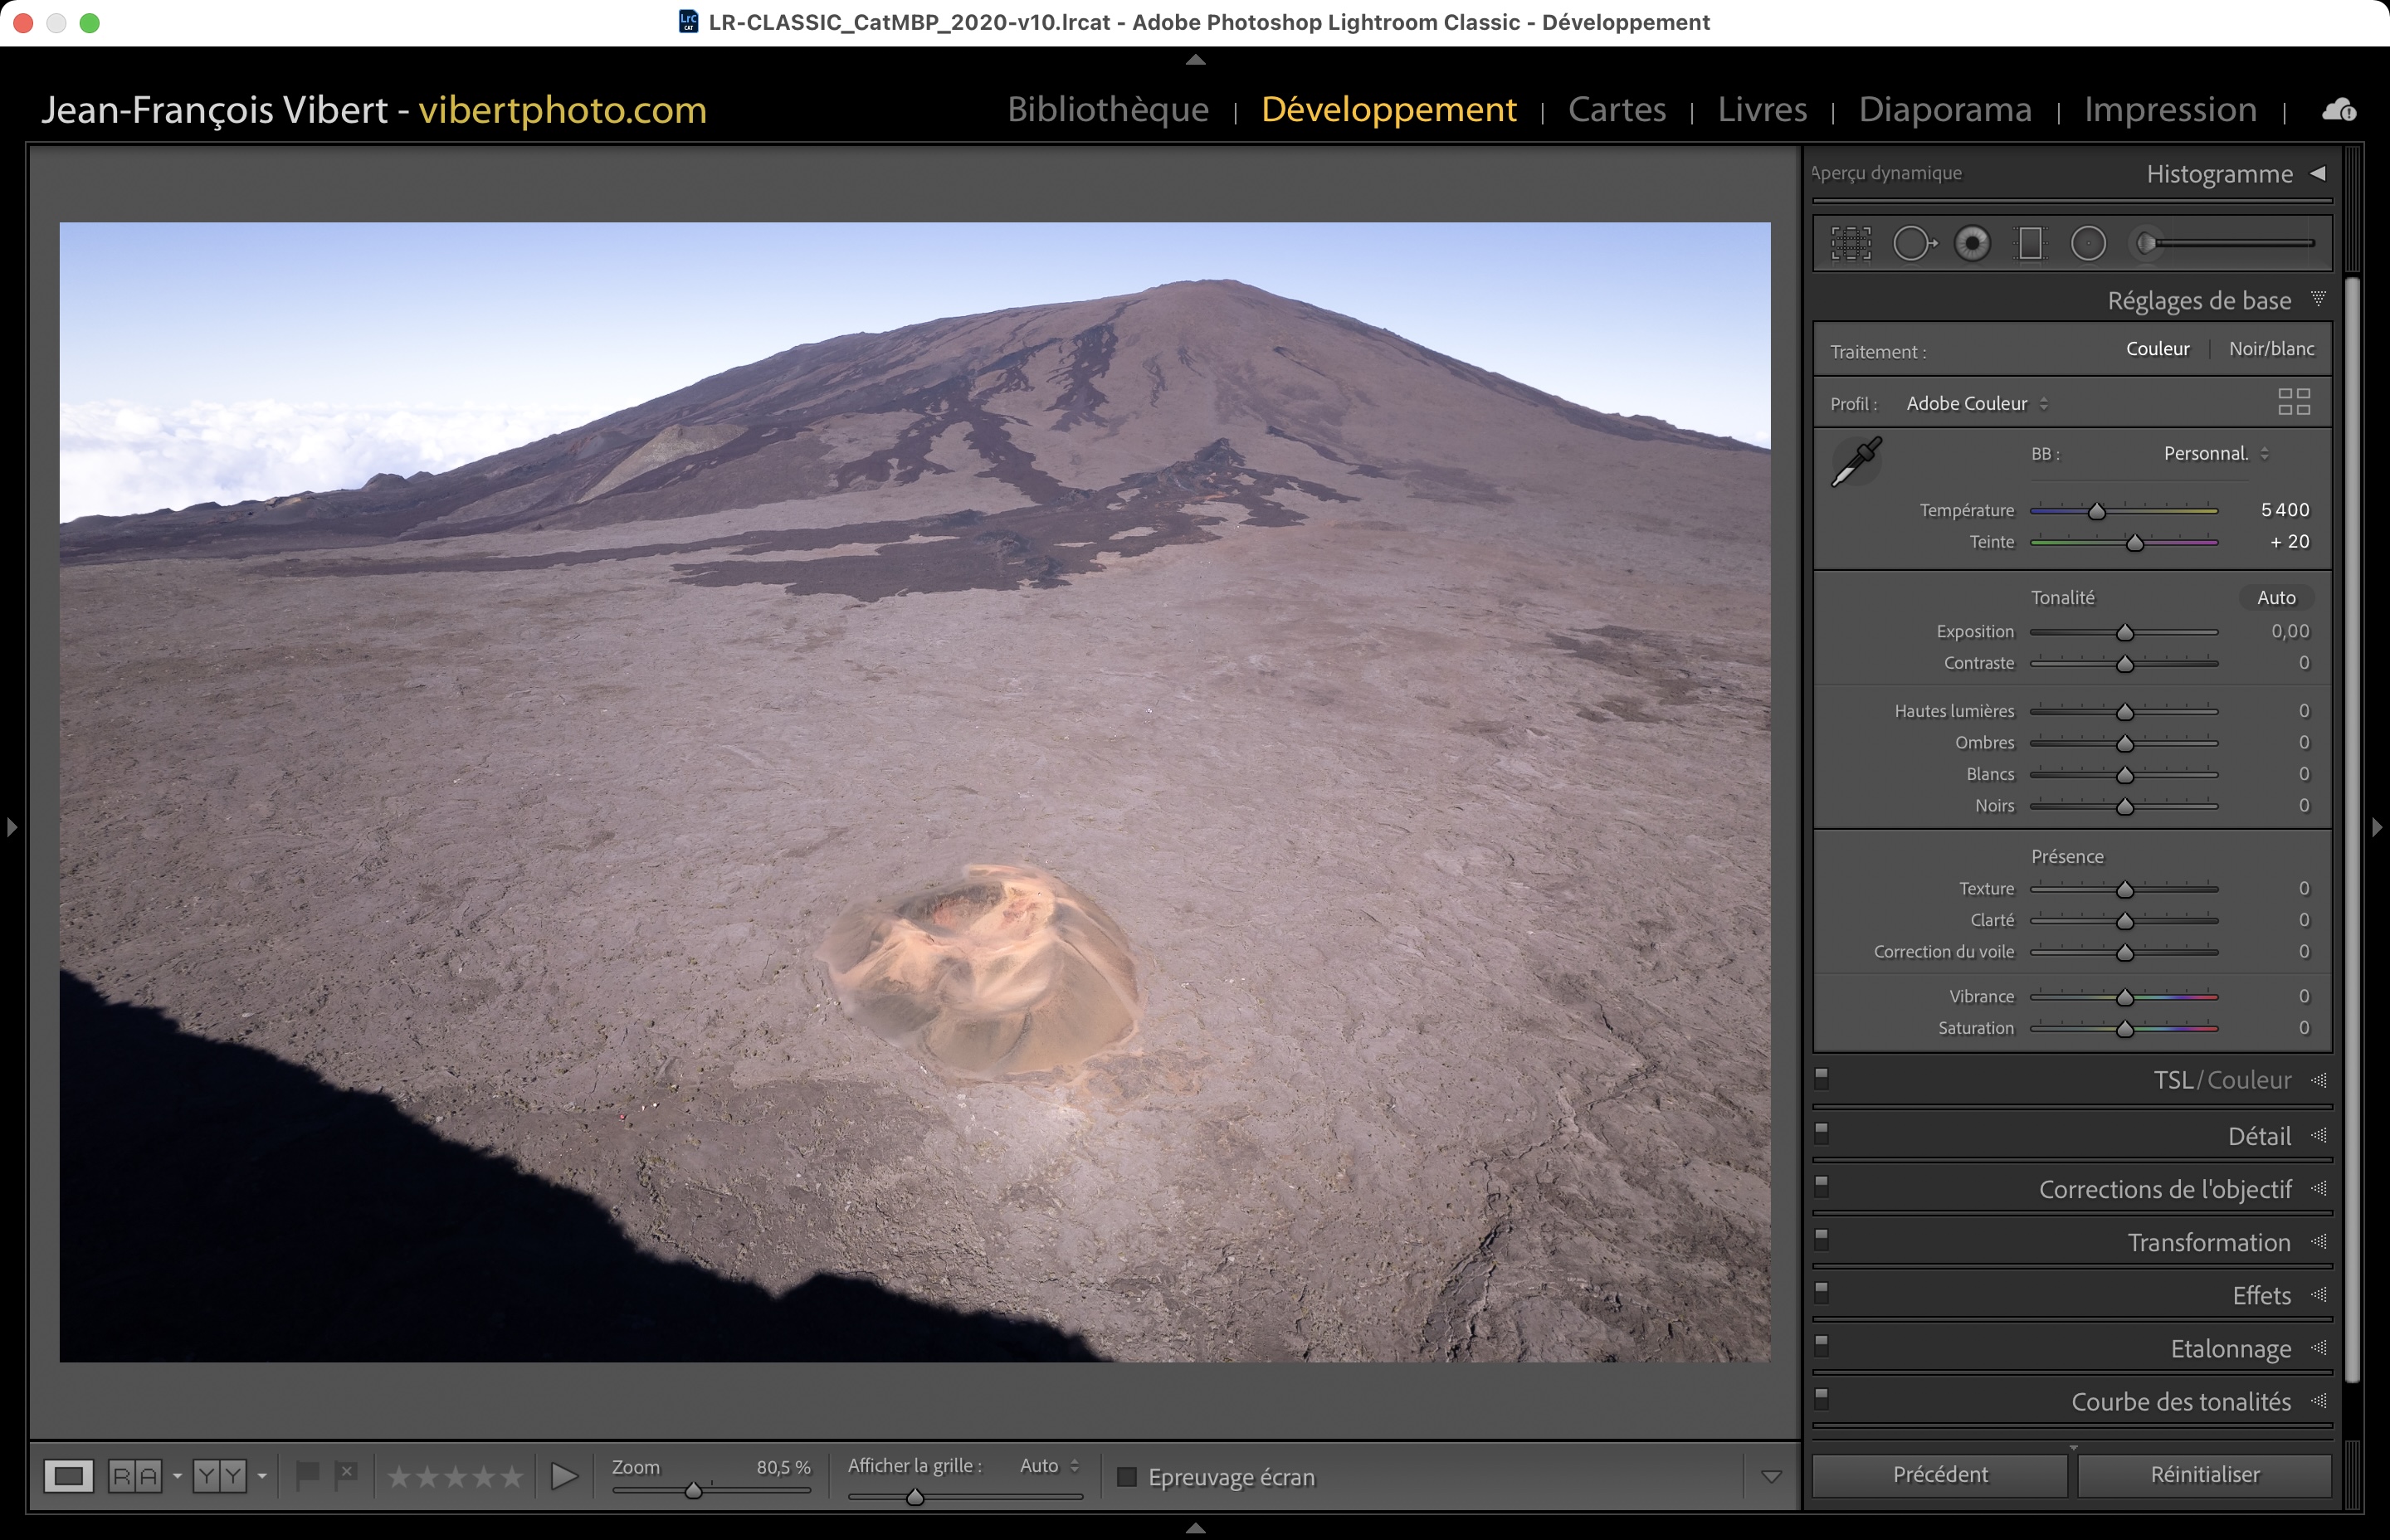Click the Réinitialiser button
The image size is (2390, 1540).
pos(2204,1474)
